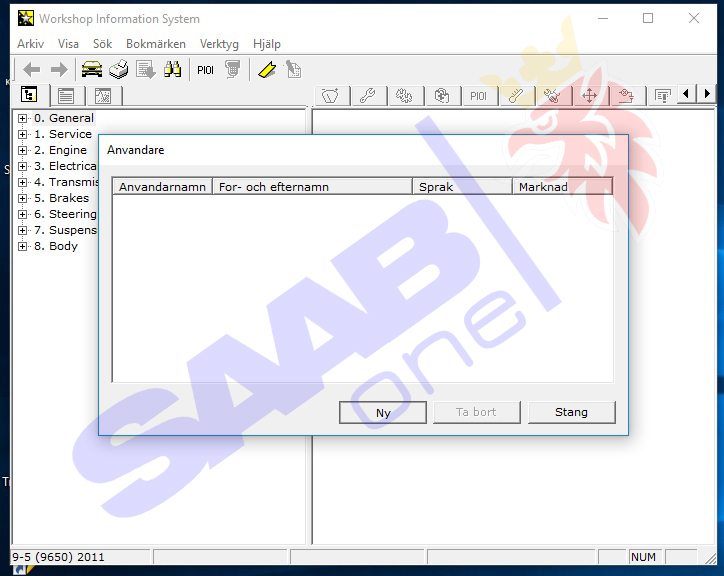The height and width of the screenshot is (576, 724).
Task: Click the Ny button in dialog
Action: coord(383,412)
